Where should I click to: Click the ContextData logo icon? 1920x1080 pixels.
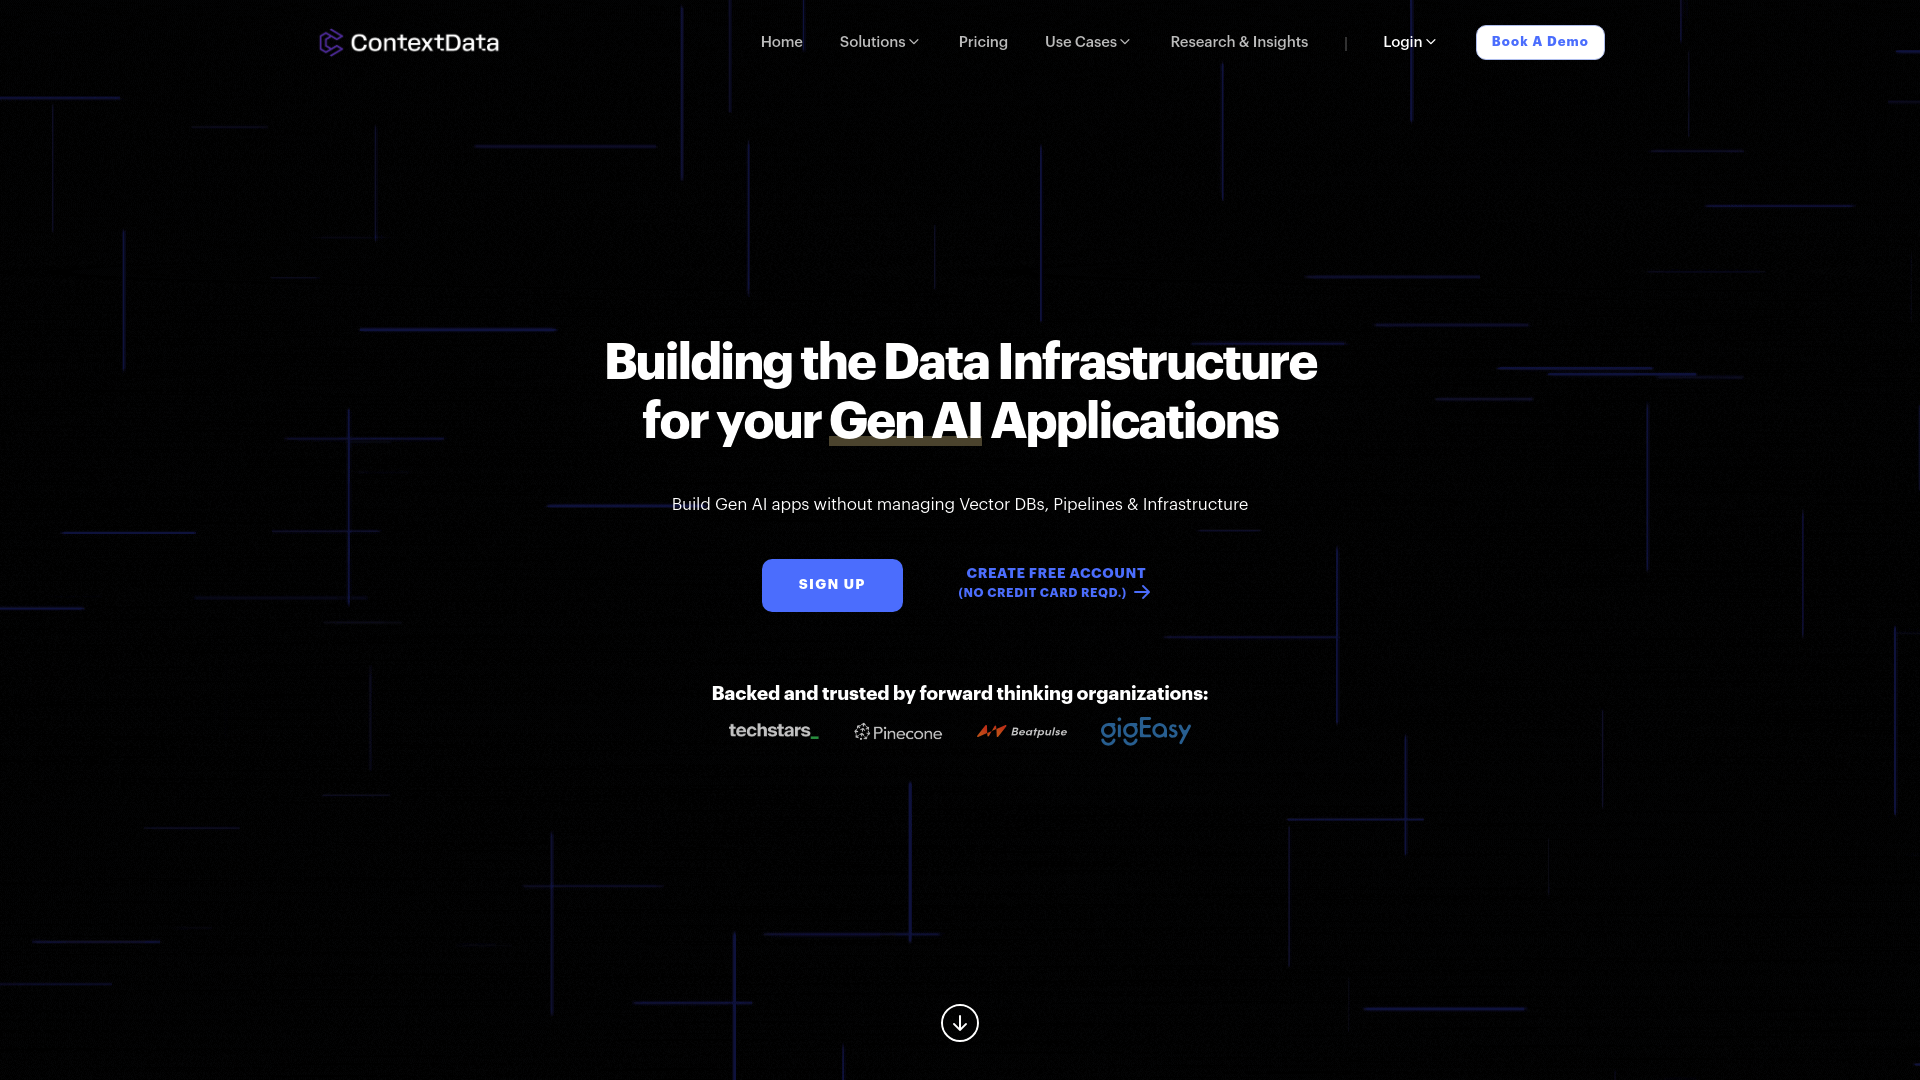(331, 42)
